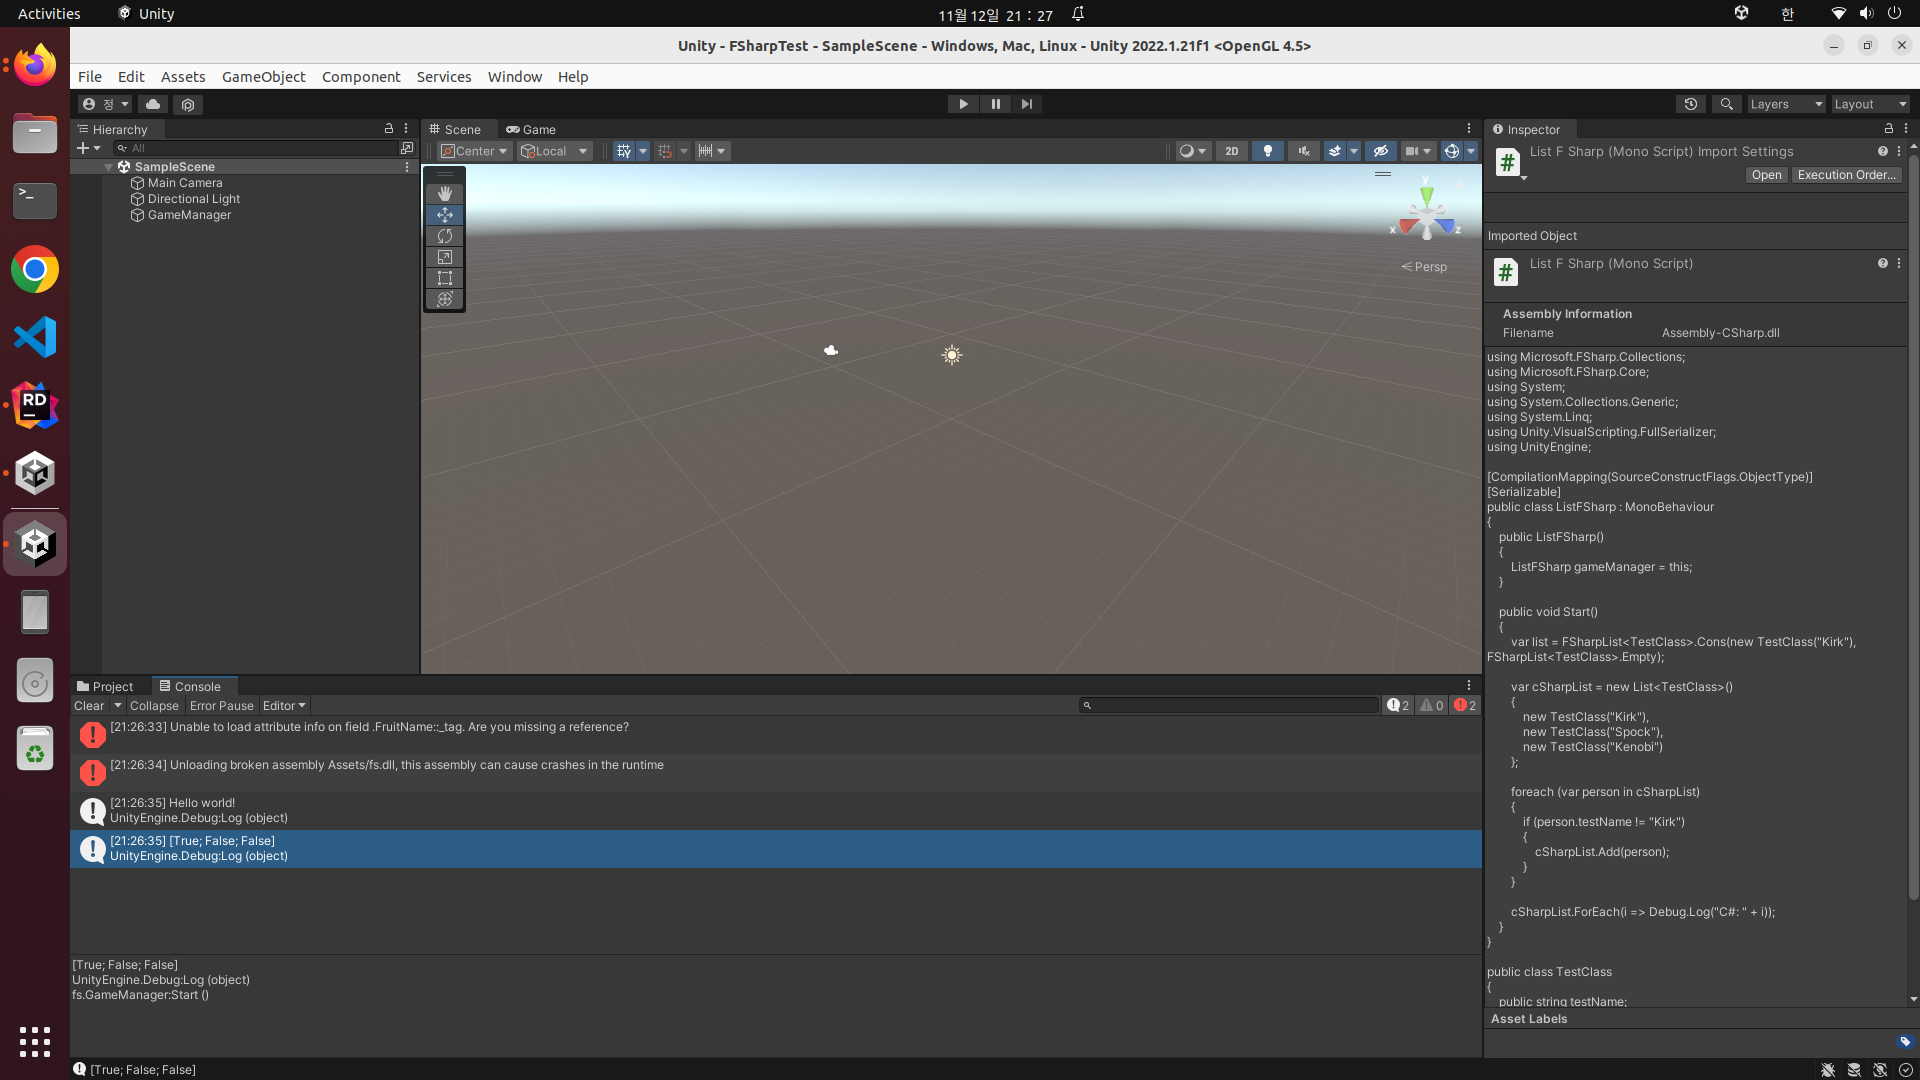Toggle info message count filter in Console
This screenshot has width=1920, height=1080.
point(1397,706)
